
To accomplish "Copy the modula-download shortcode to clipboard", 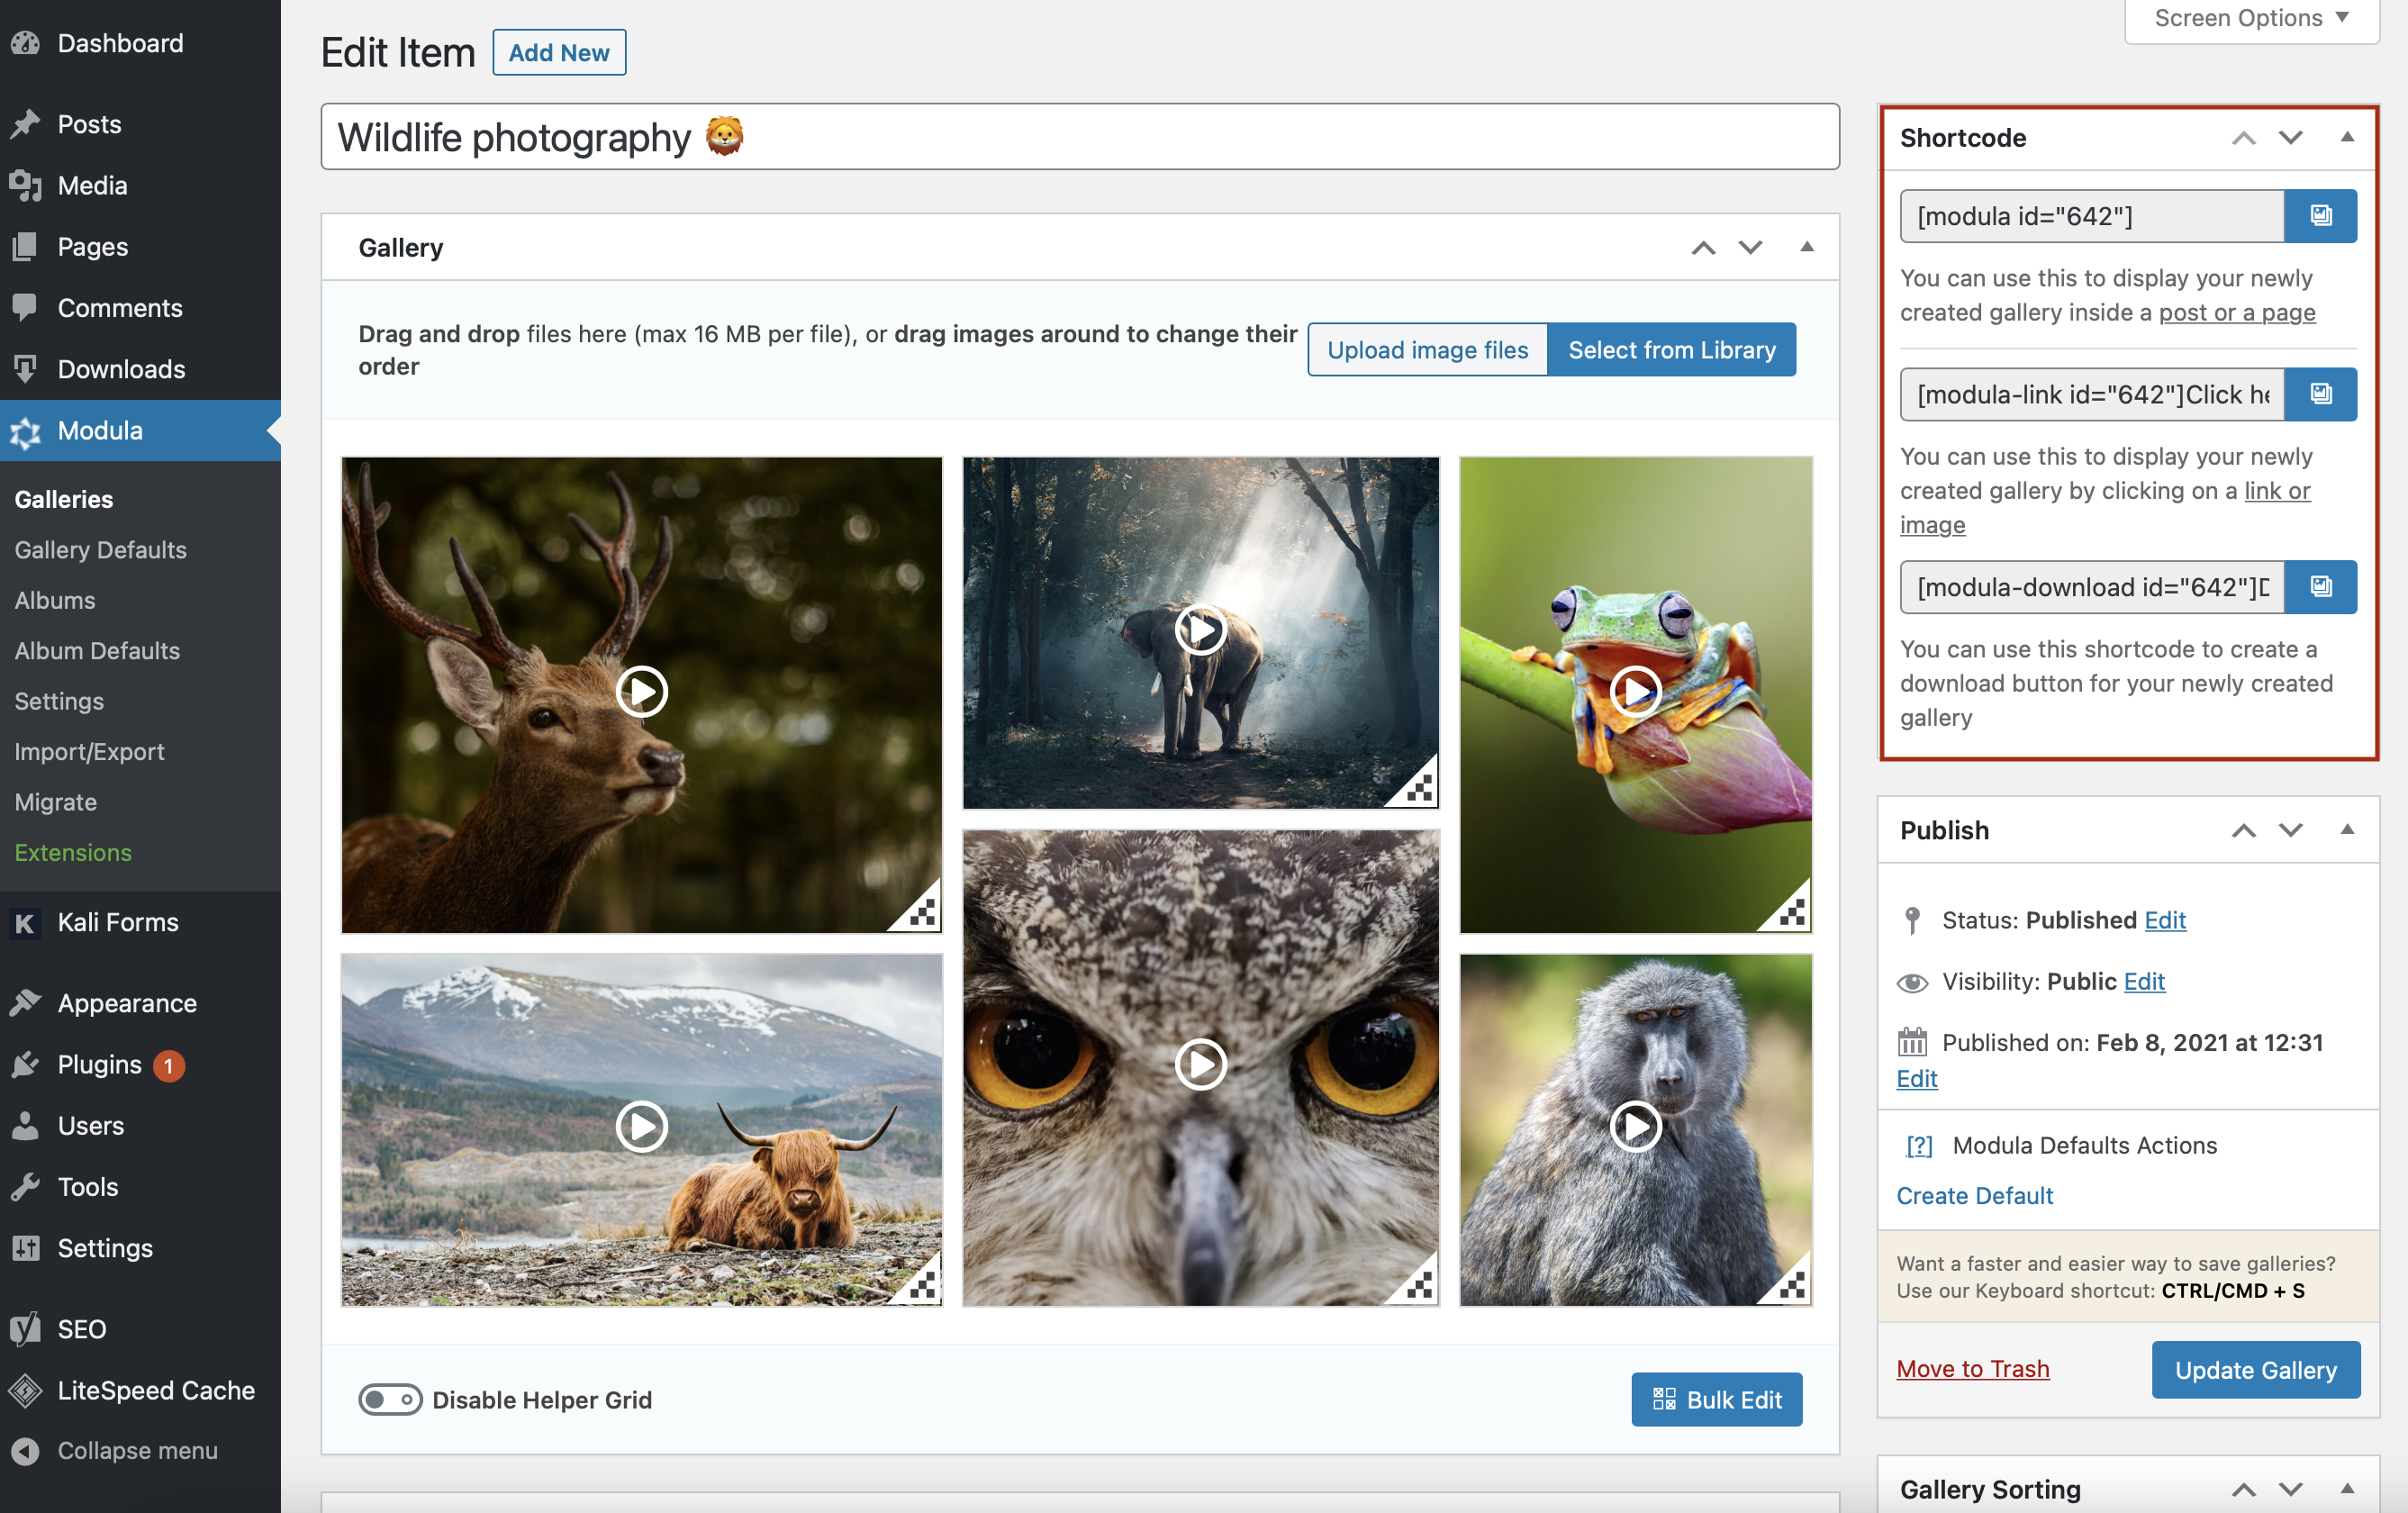I will (2321, 587).
